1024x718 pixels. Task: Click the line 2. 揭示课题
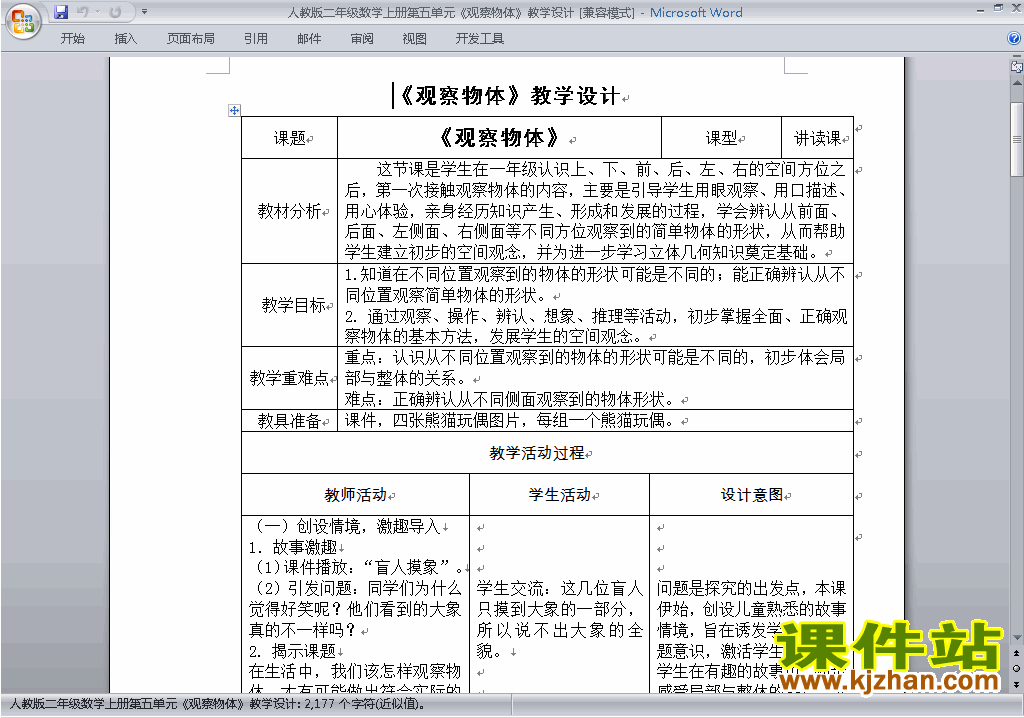[293, 651]
